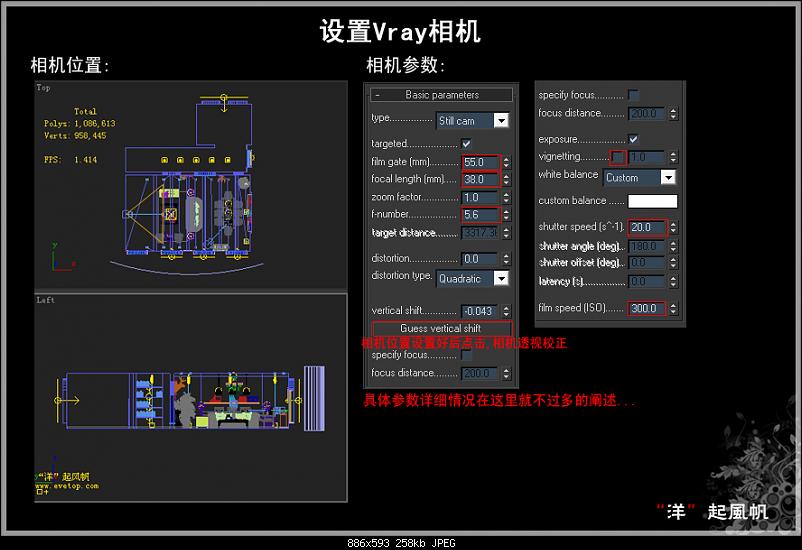Adjust the vignetting spinner arrows

pyautogui.click(x=673, y=157)
